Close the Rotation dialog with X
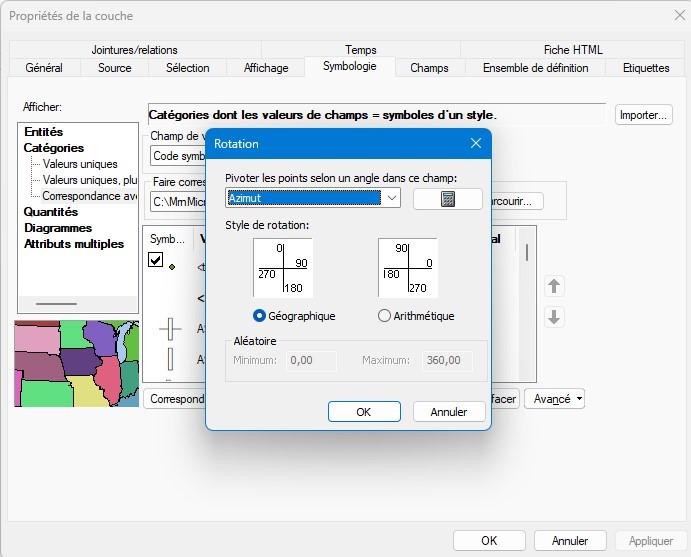This screenshot has width=691, height=557. [475, 144]
